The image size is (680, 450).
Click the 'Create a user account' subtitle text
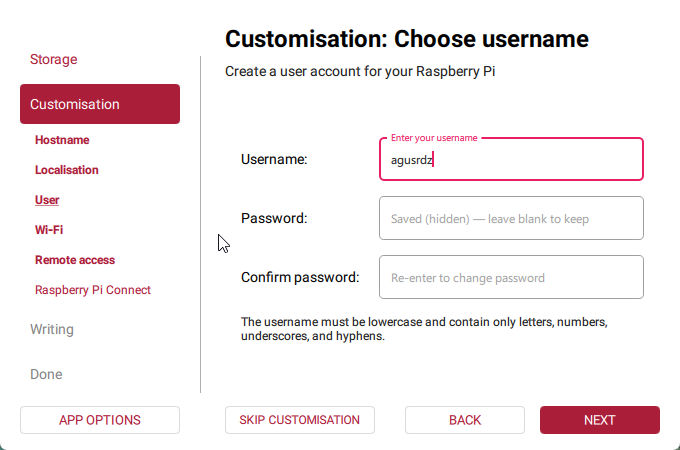click(361, 72)
